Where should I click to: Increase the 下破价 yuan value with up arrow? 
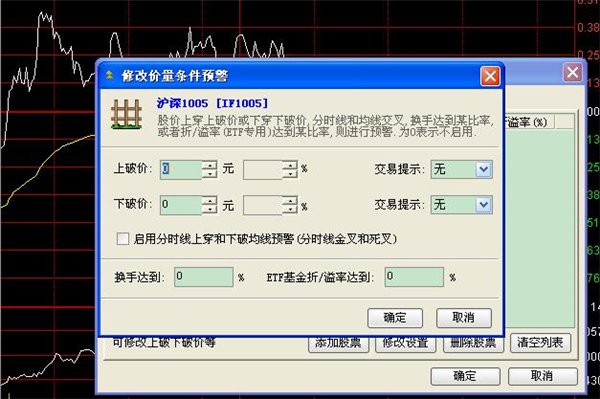click(210, 200)
